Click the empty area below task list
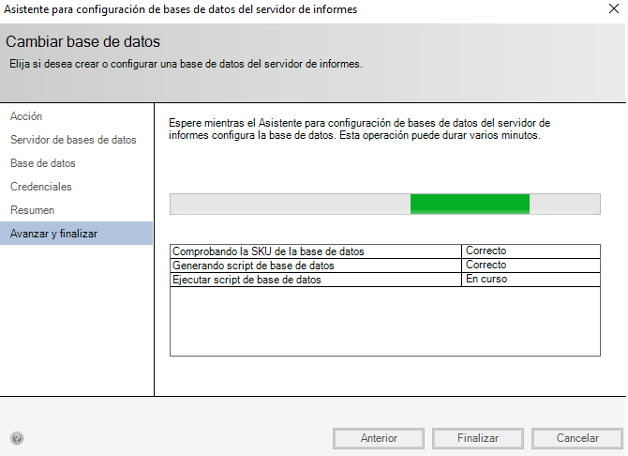The image size is (628, 456). pyautogui.click(x=384, y=320)
